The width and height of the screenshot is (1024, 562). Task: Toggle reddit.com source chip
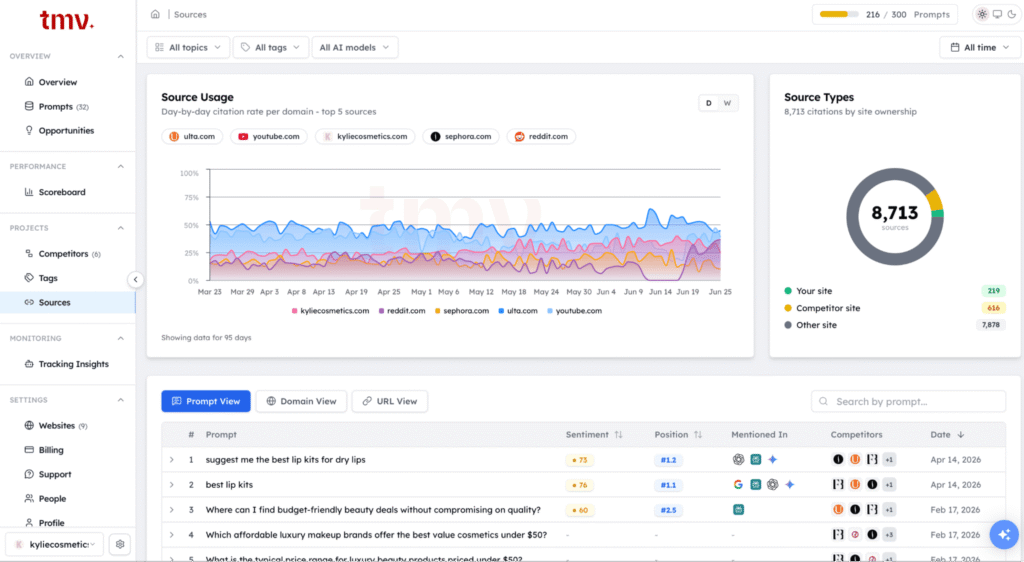coord(541,136)
